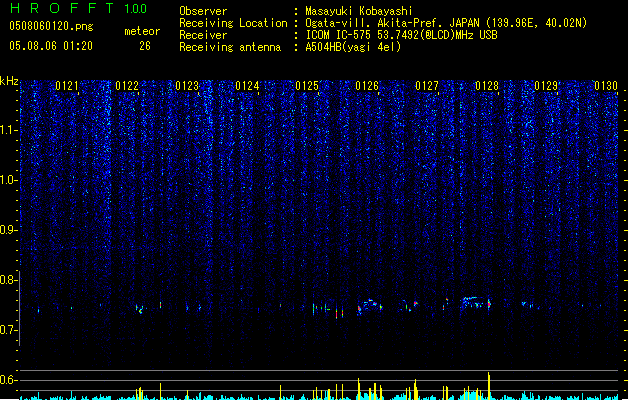The image size is (629, 400).
Task: Click the Observer label
Action: pyautogui.click(x=203, y=11)
